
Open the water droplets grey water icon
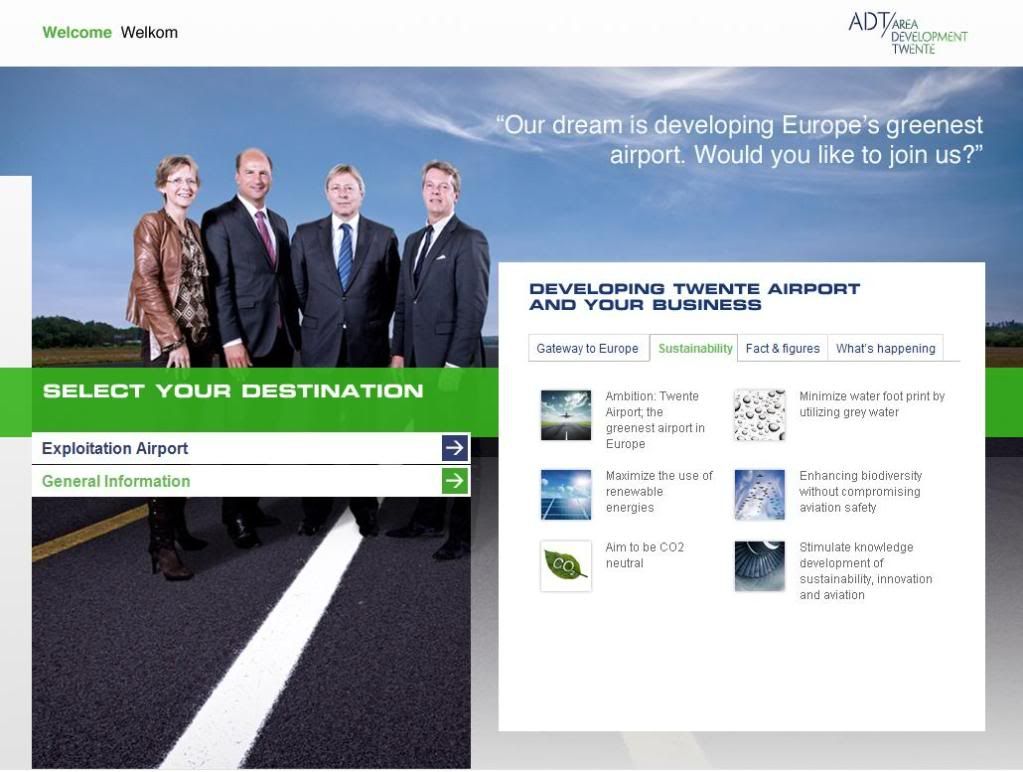759,415
